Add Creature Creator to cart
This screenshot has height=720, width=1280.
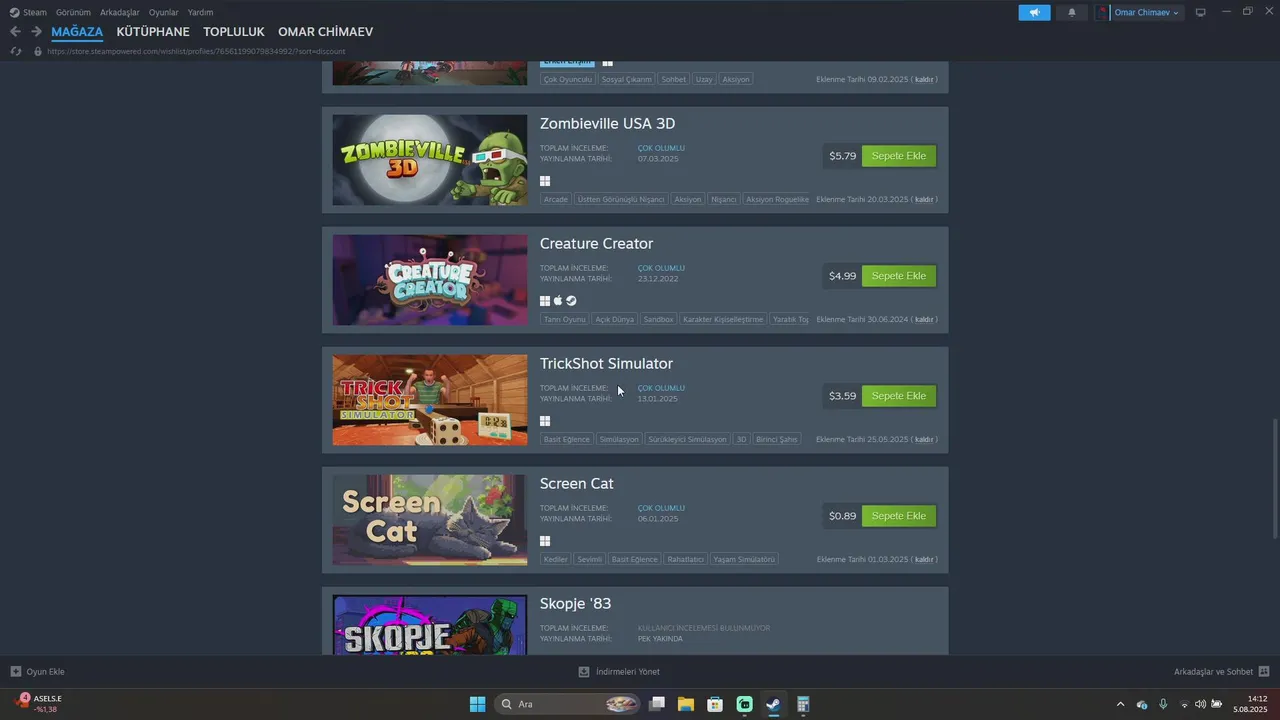899,276
